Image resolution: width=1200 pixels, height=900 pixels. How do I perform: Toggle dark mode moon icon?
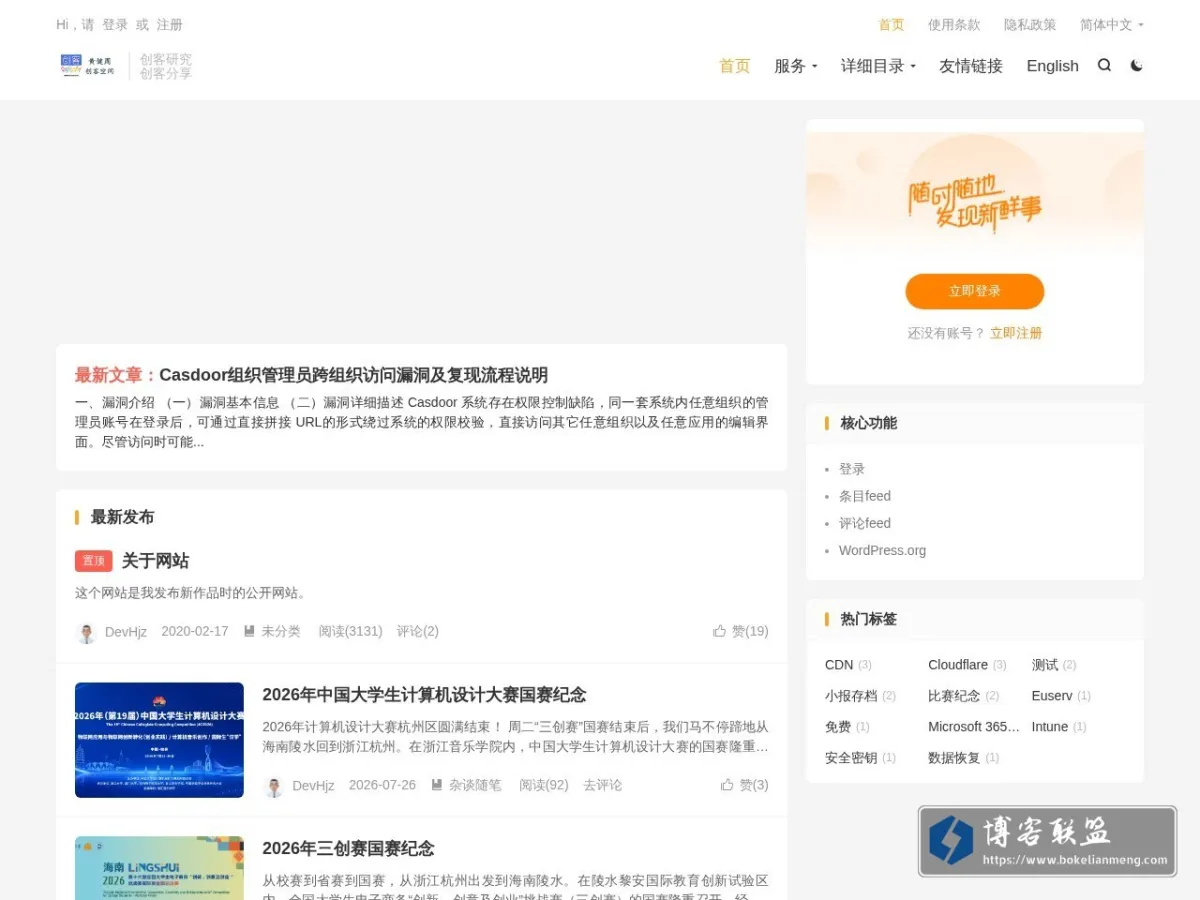click(x=1136, y=65)
